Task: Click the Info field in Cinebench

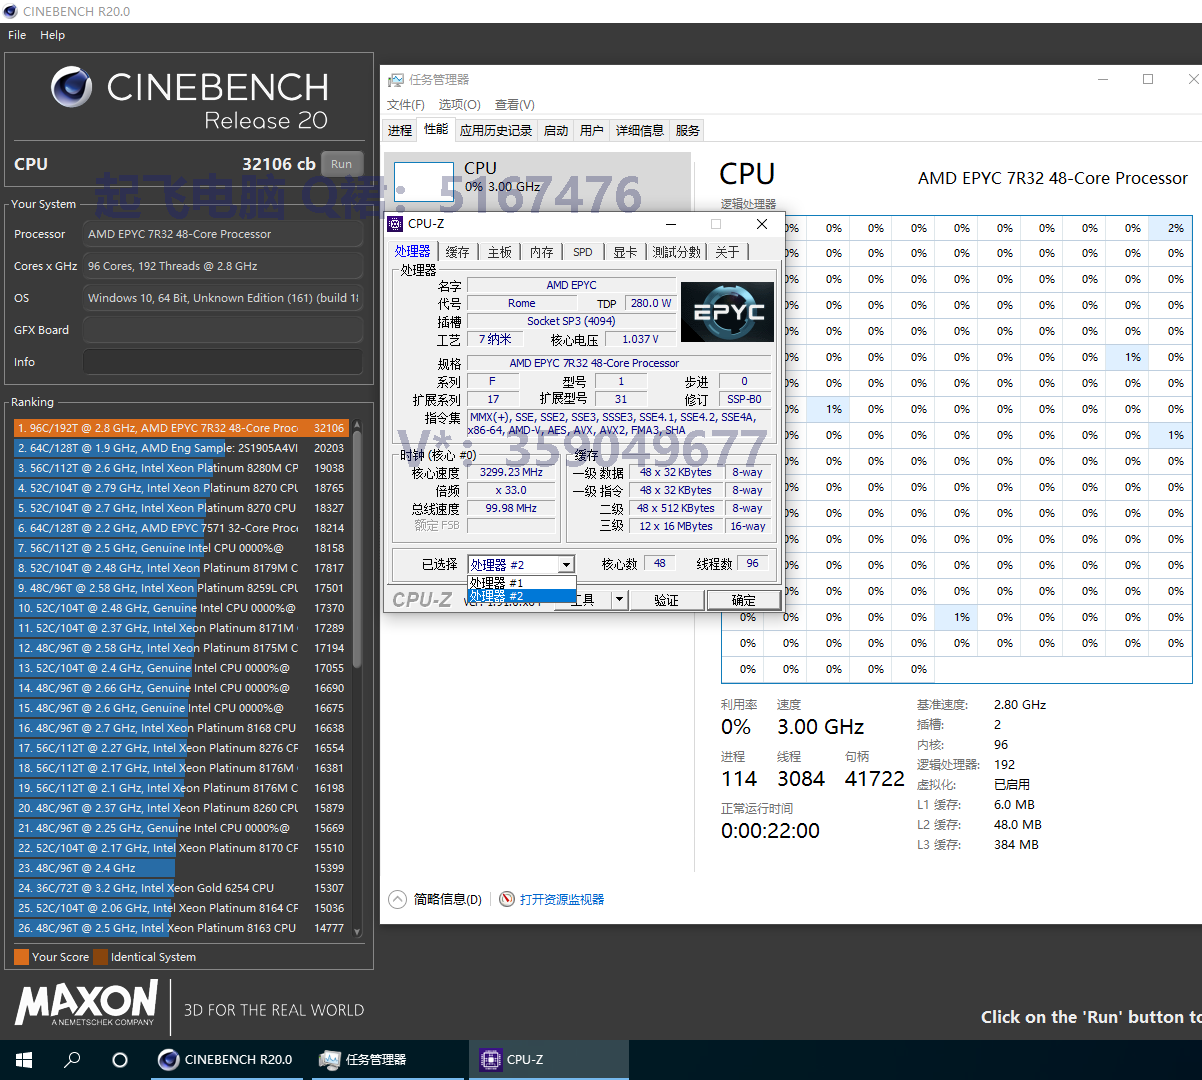Action: pos(223,362)
